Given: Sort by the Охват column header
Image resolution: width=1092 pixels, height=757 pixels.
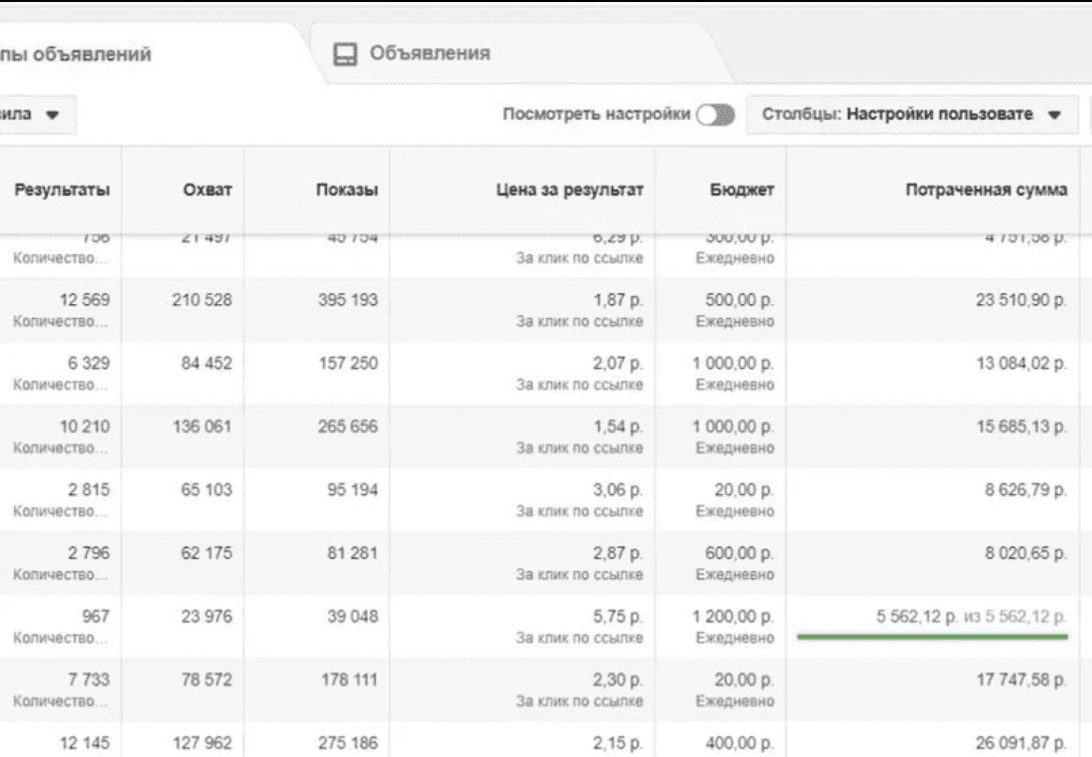Looking at the screenshot, I should [x=207, y=190].
